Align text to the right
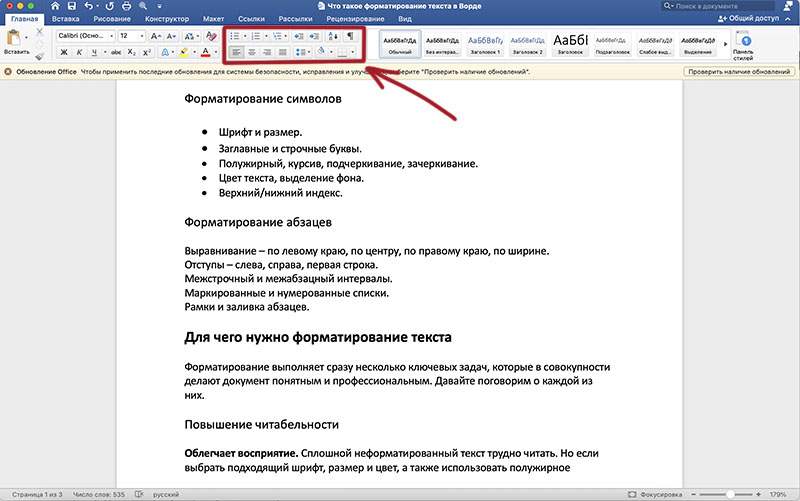Screen dimensions: 800x501 click(267, 52)
